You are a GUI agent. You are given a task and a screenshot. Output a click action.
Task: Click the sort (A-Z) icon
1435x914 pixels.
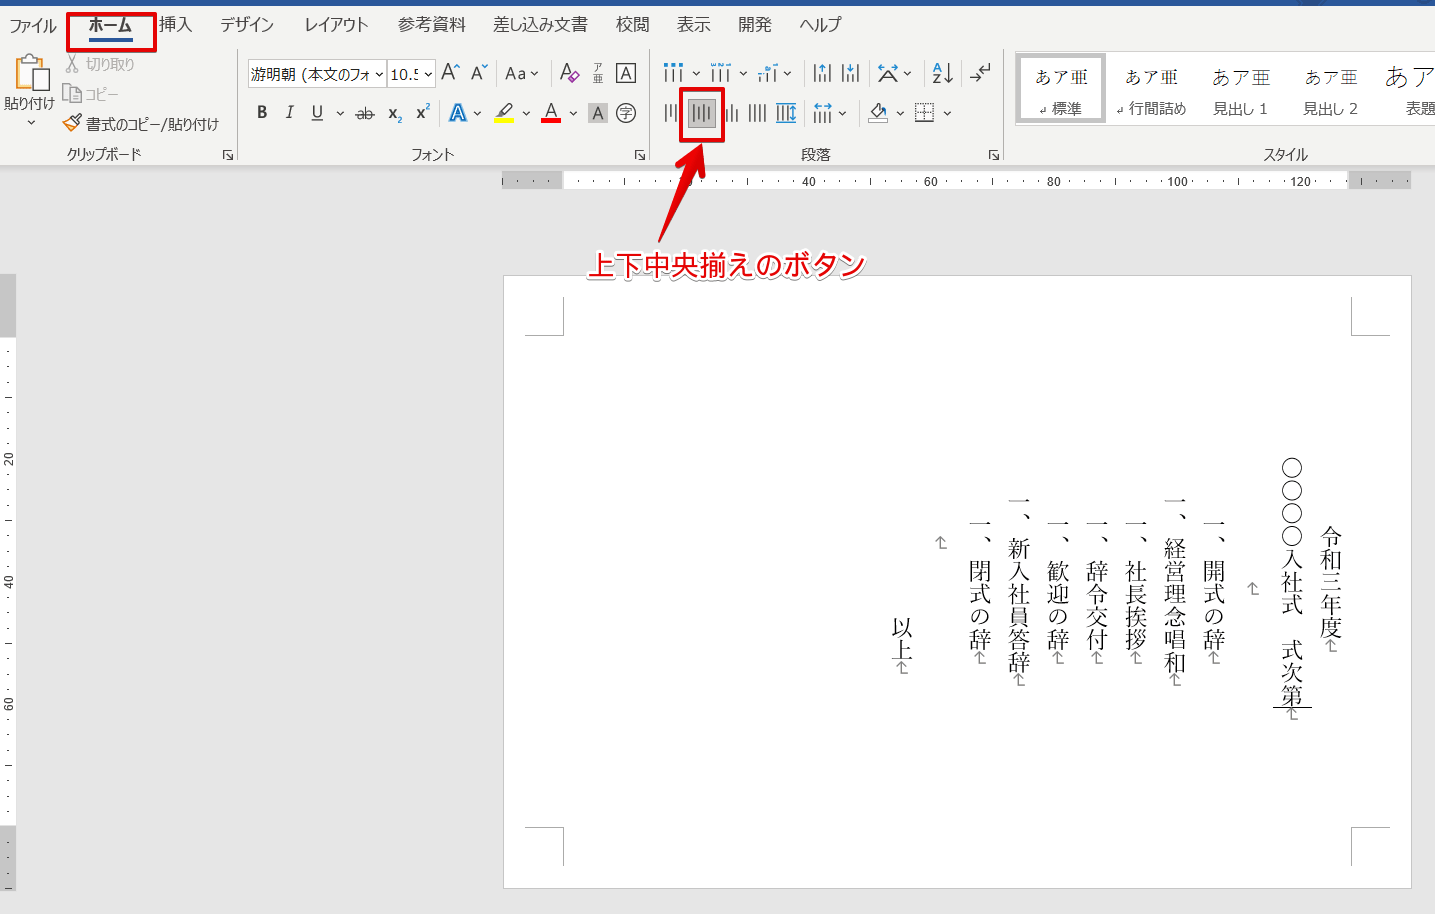(x=942, y=73)
